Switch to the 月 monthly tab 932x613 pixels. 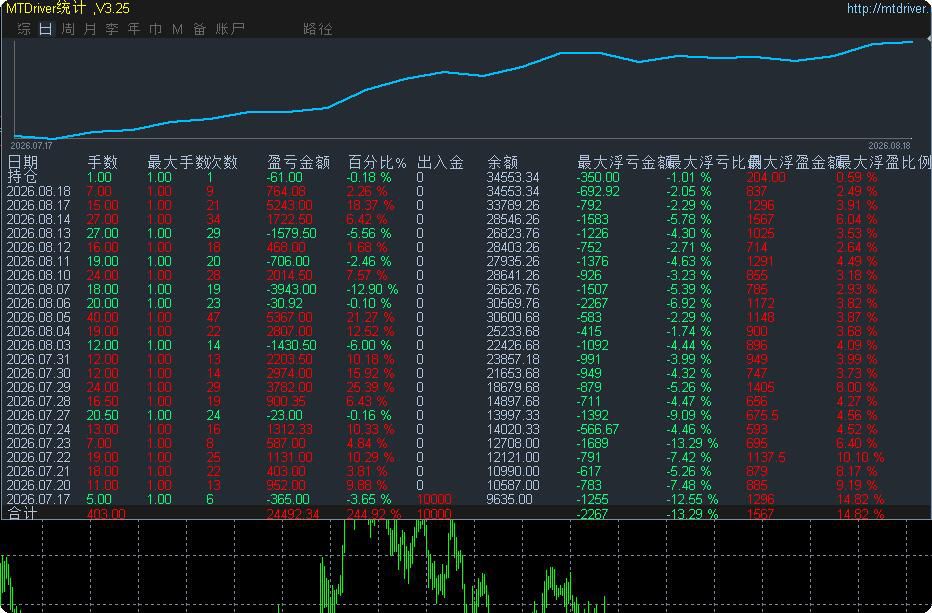click(x=90, y=29)
